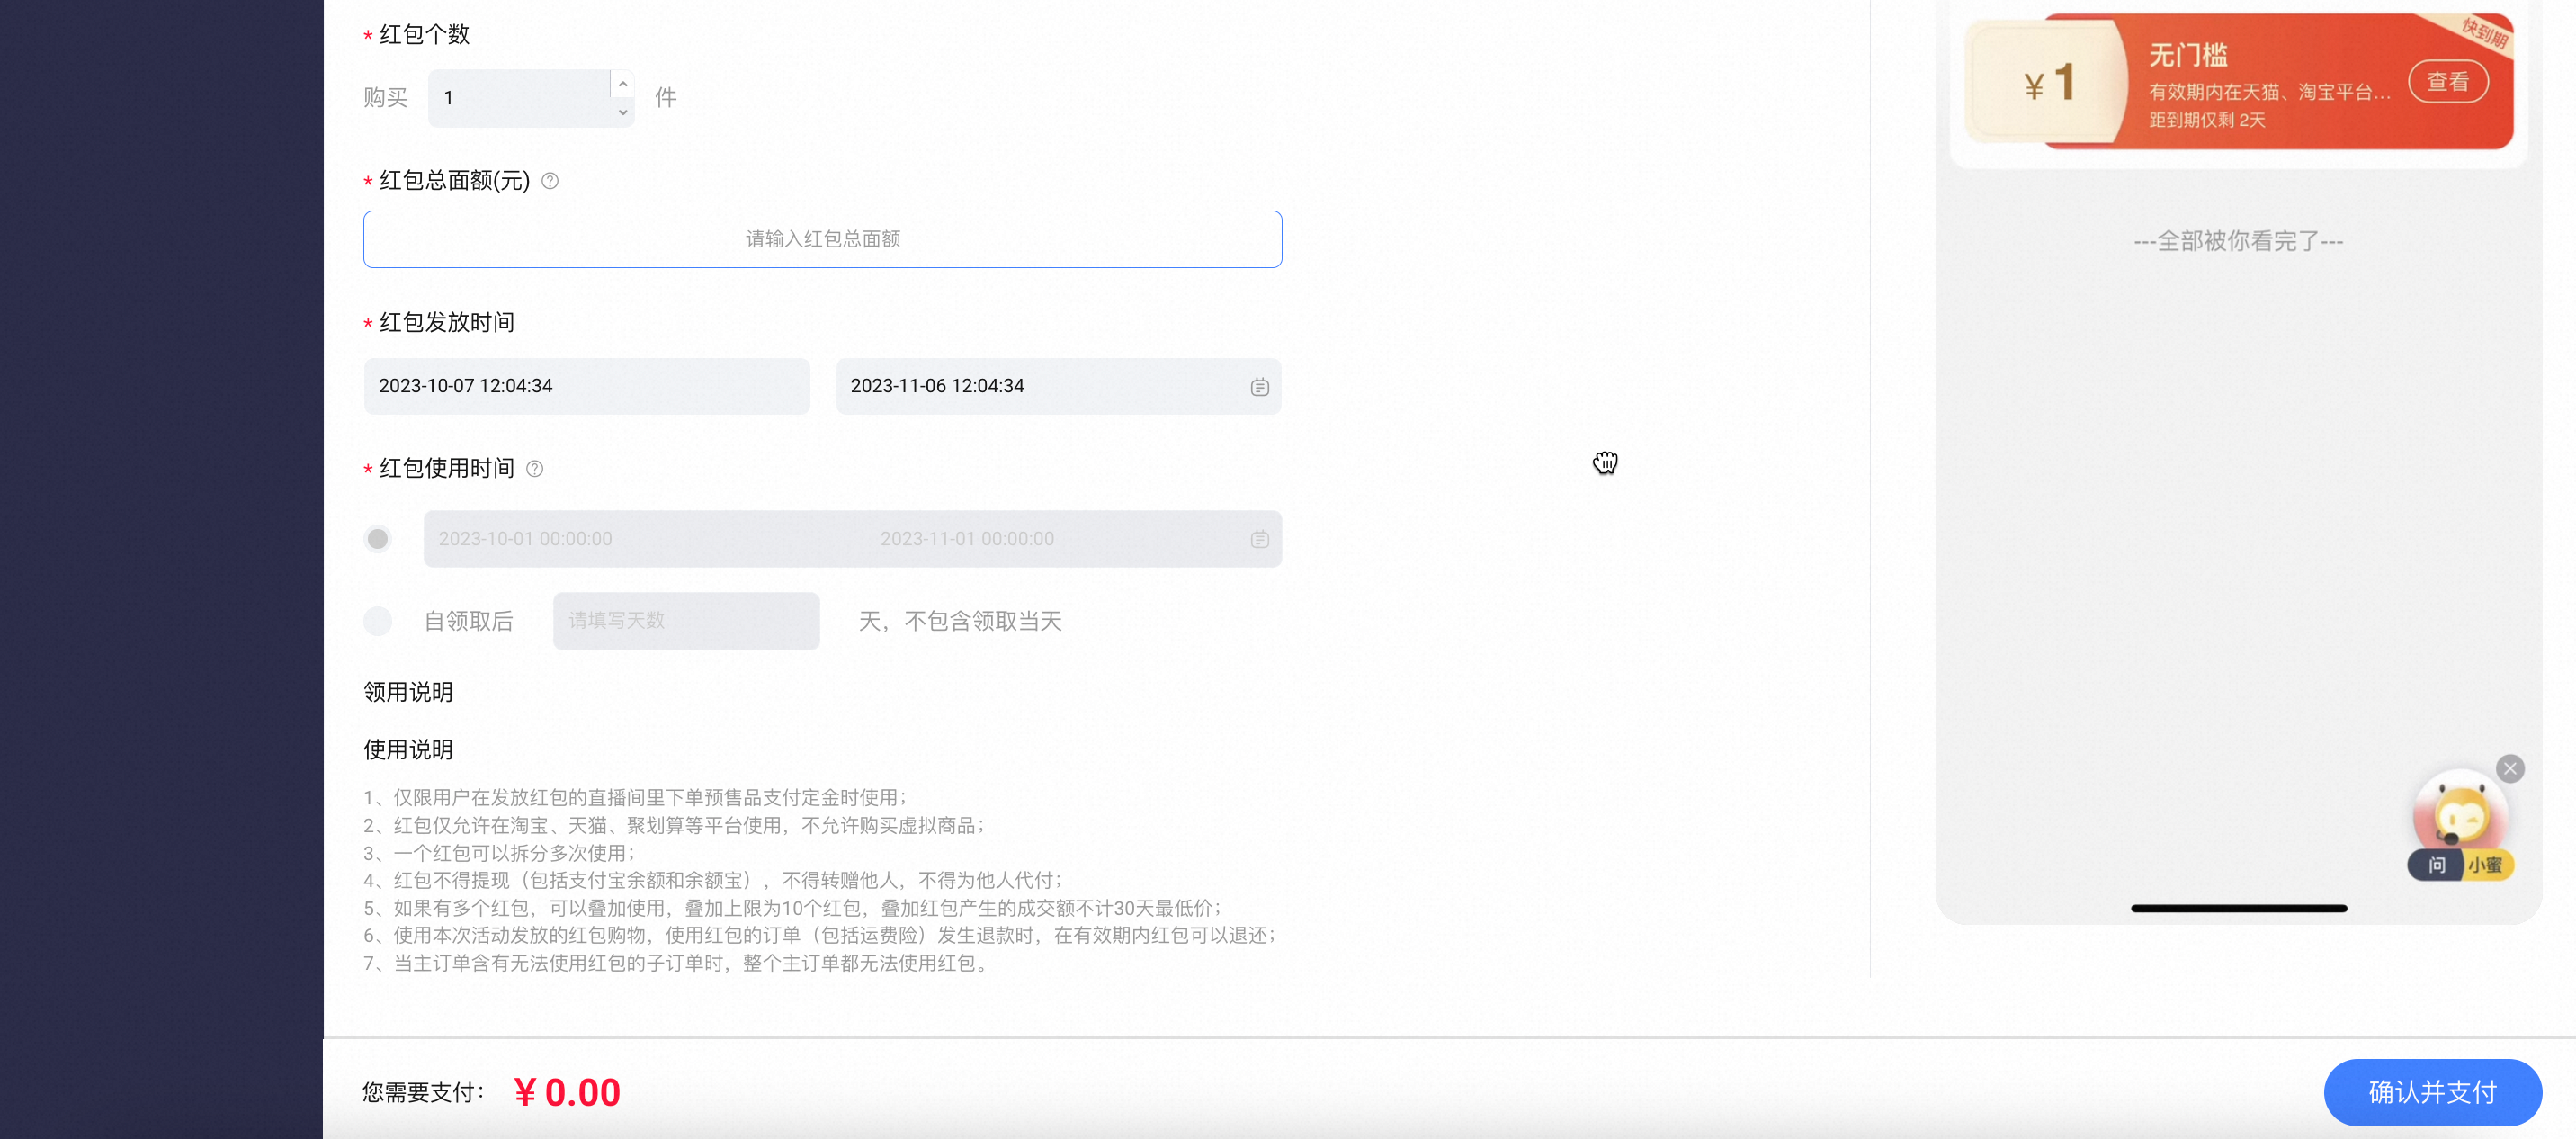Click usage rule 7 about 子订单

click(x=677, y=963)
